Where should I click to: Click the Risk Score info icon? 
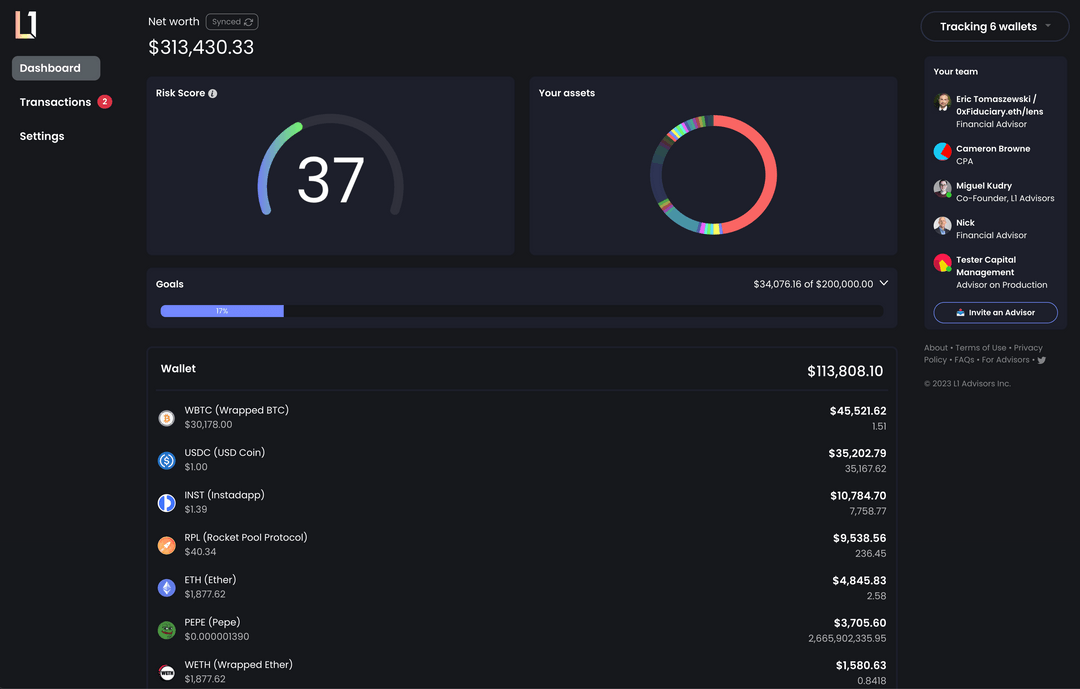tap(213, 94)
